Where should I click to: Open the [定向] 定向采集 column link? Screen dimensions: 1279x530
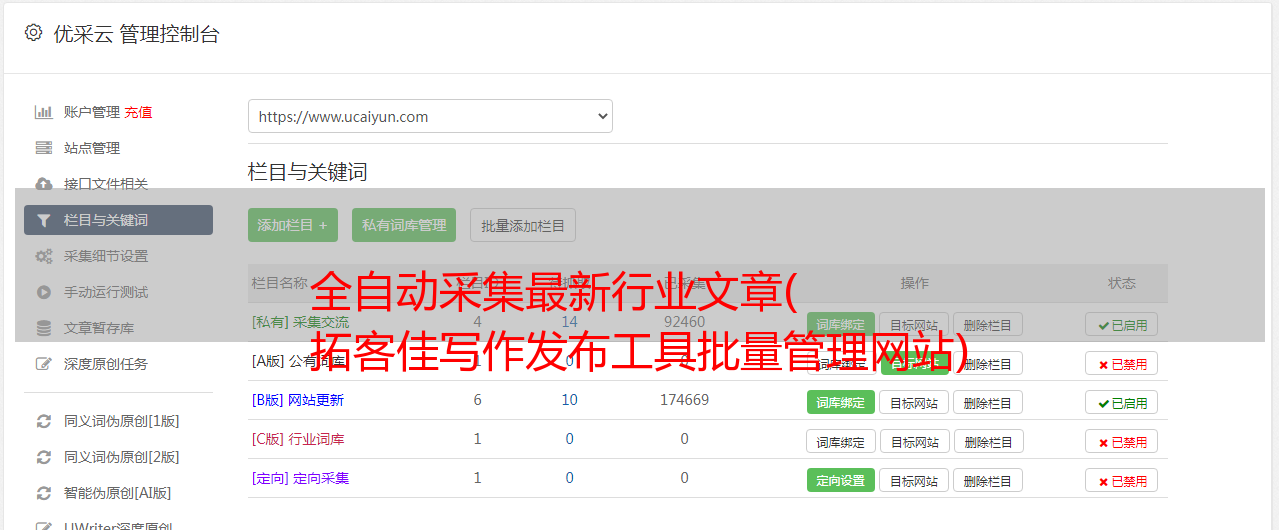[301, 478]
